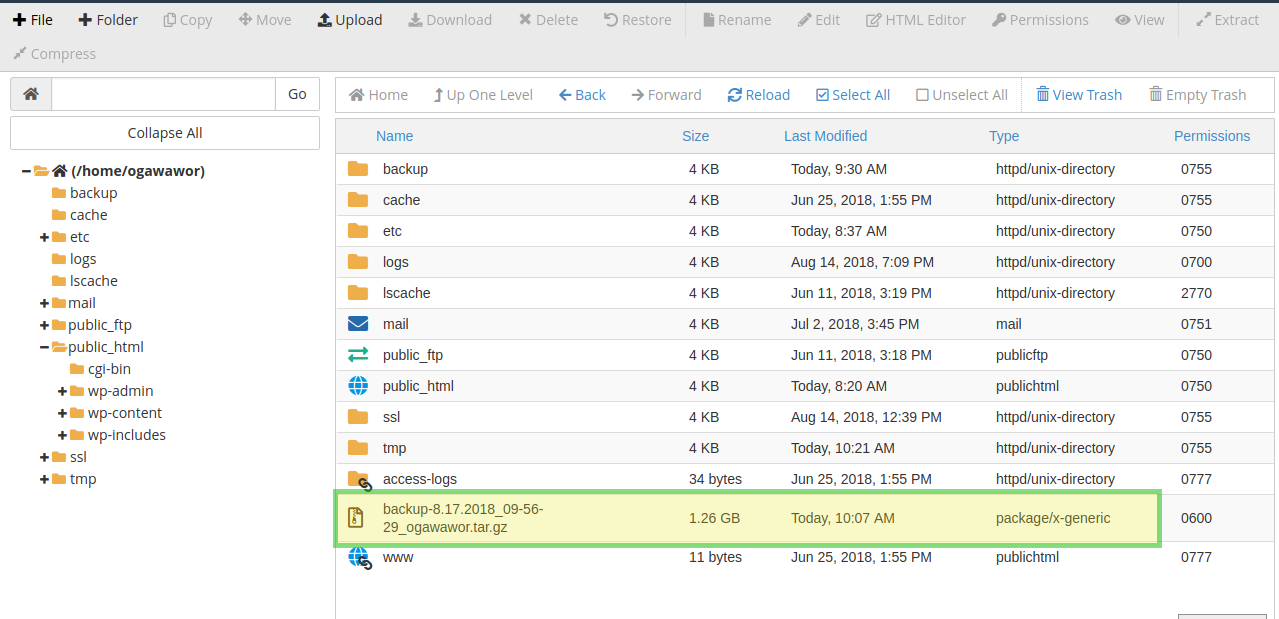Click the Compress toolbar button

click(54, 54)
